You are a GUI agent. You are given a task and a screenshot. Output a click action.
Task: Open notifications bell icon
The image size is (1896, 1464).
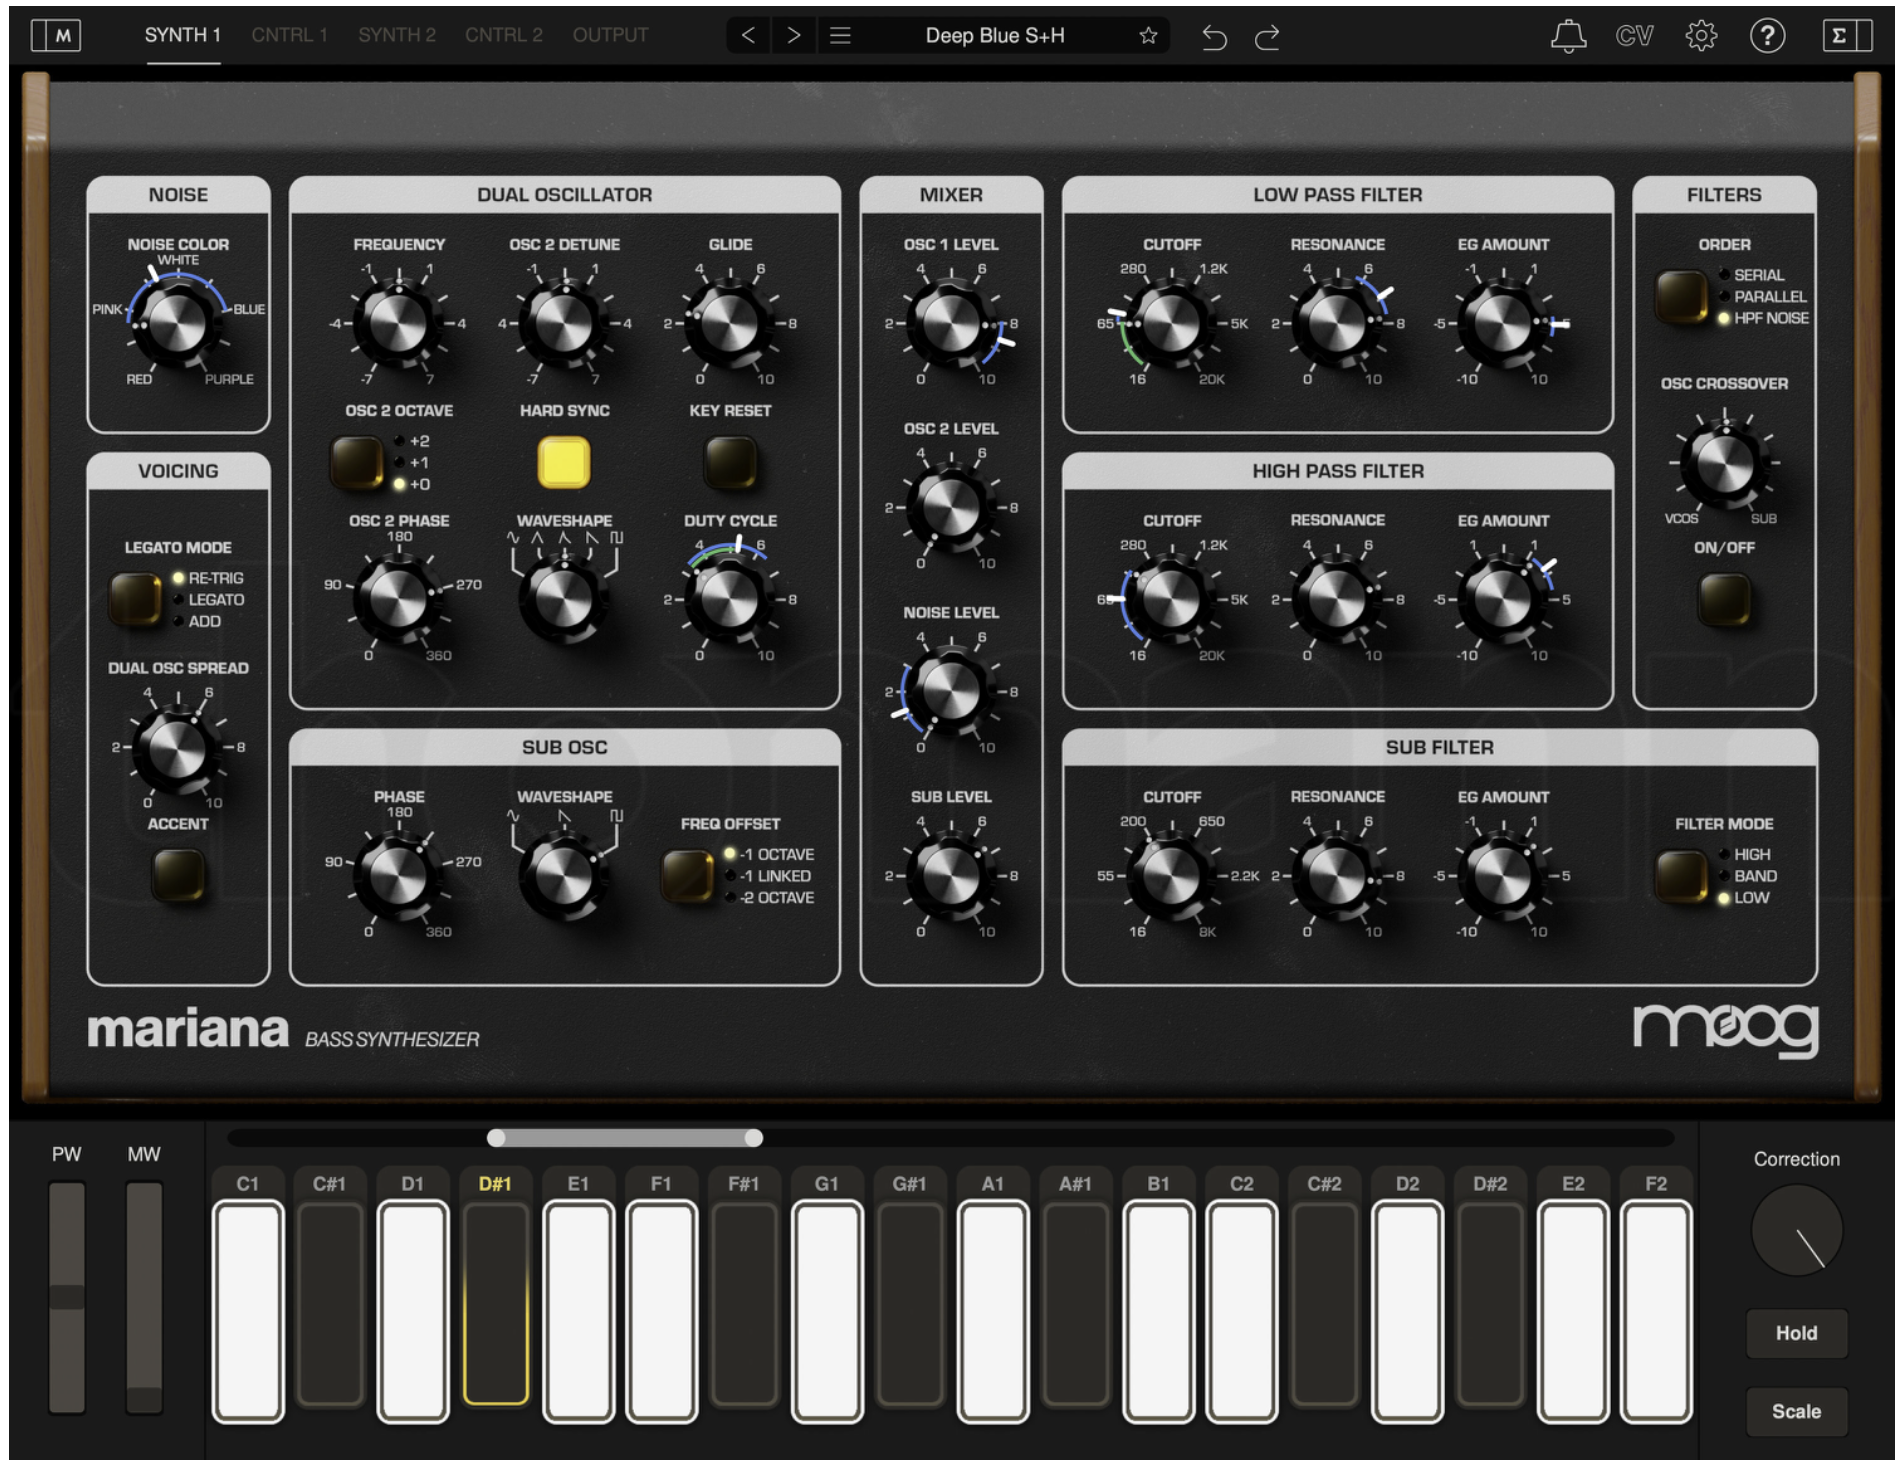point(1568,36)
